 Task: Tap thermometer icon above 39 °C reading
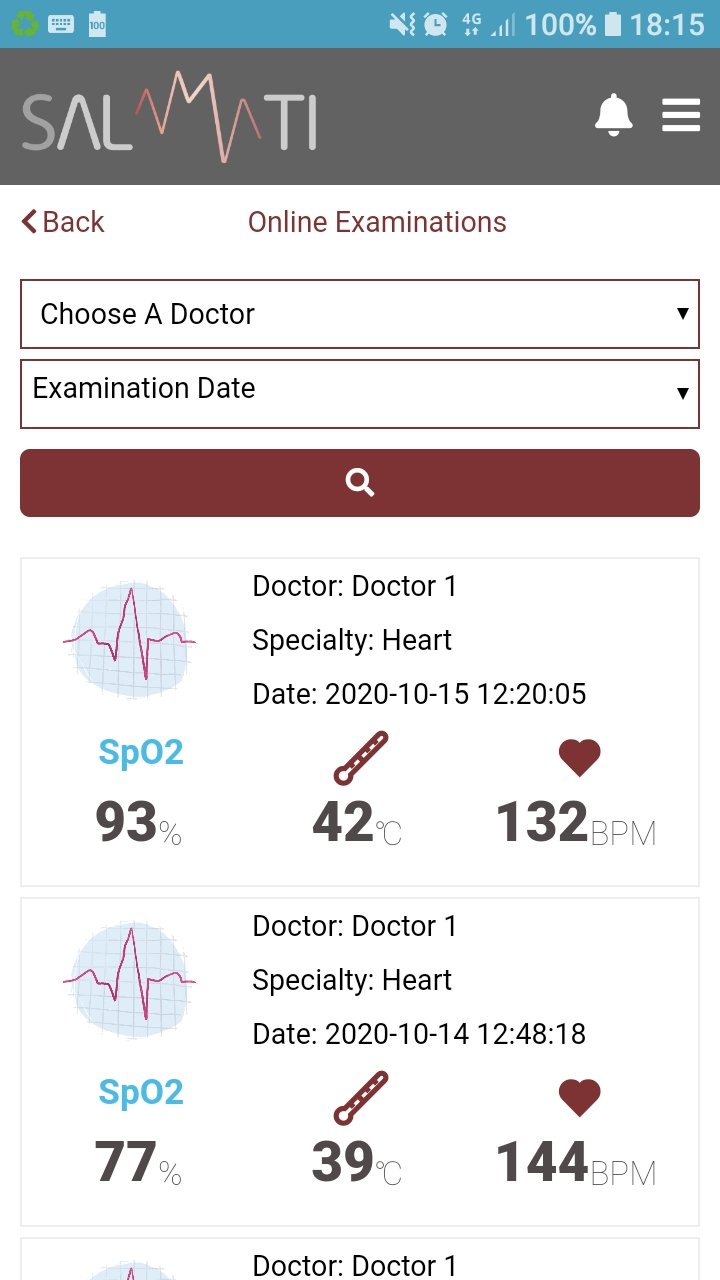(x=360, y=1098)
